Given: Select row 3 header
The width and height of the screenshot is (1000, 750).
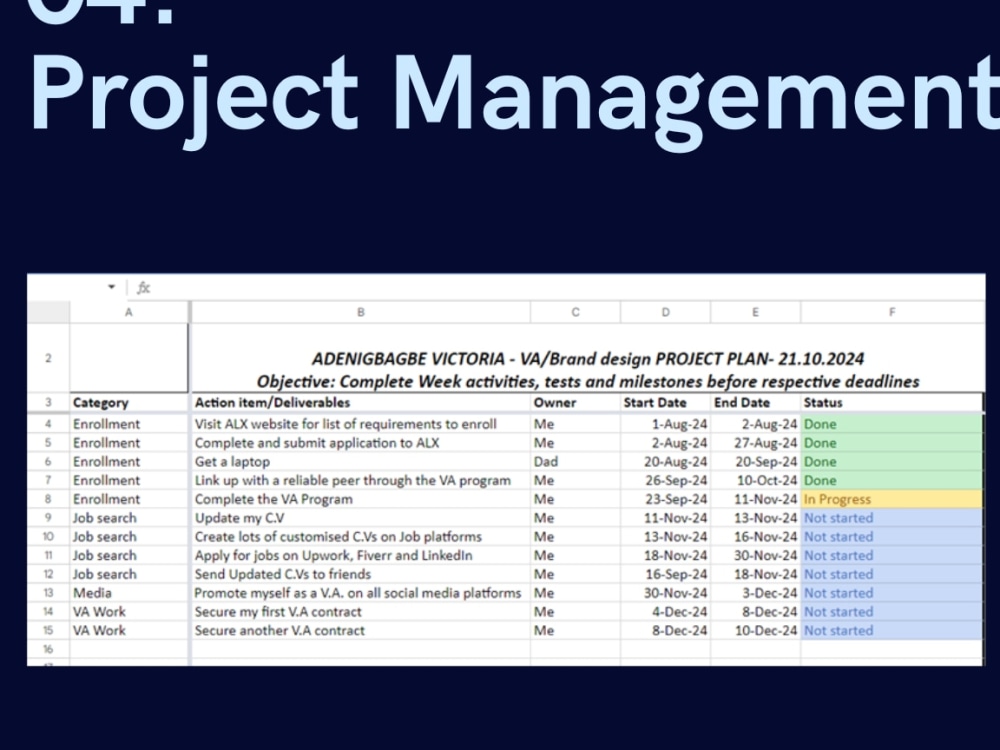Looking at the screenshot, I should pyautogui.click(x=48, y=403).
